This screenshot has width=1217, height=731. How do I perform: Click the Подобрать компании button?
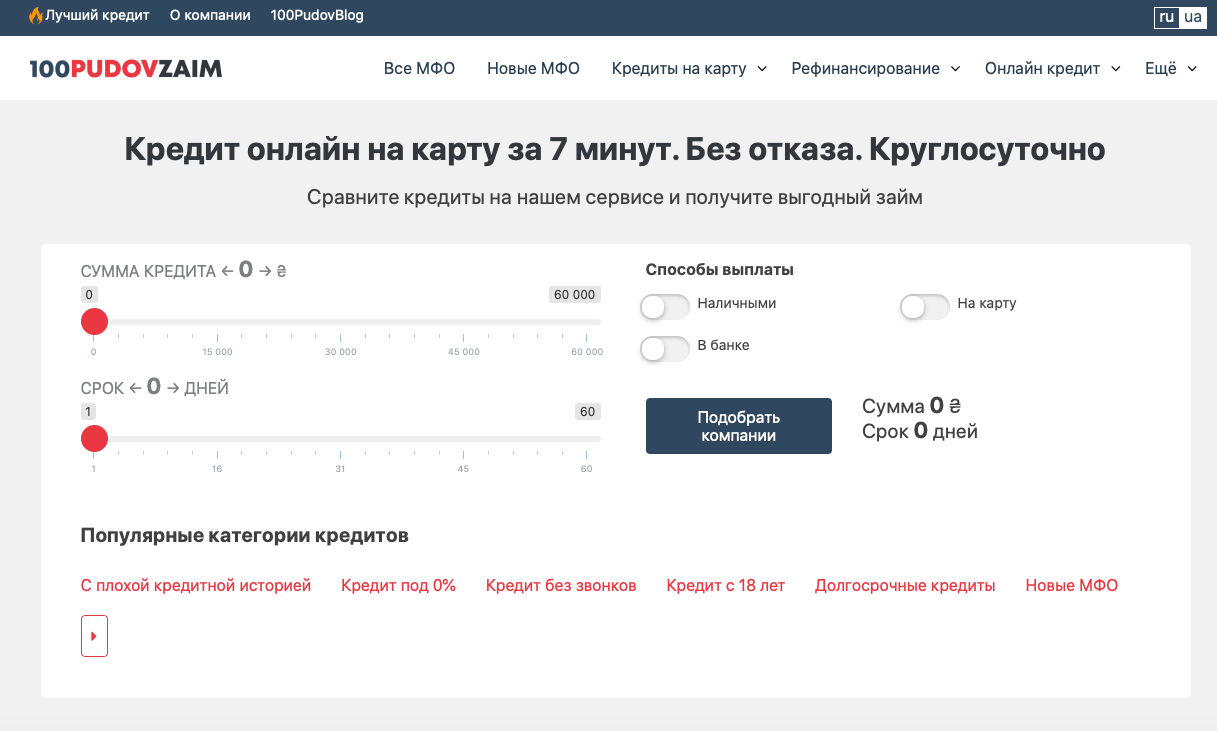739,426
